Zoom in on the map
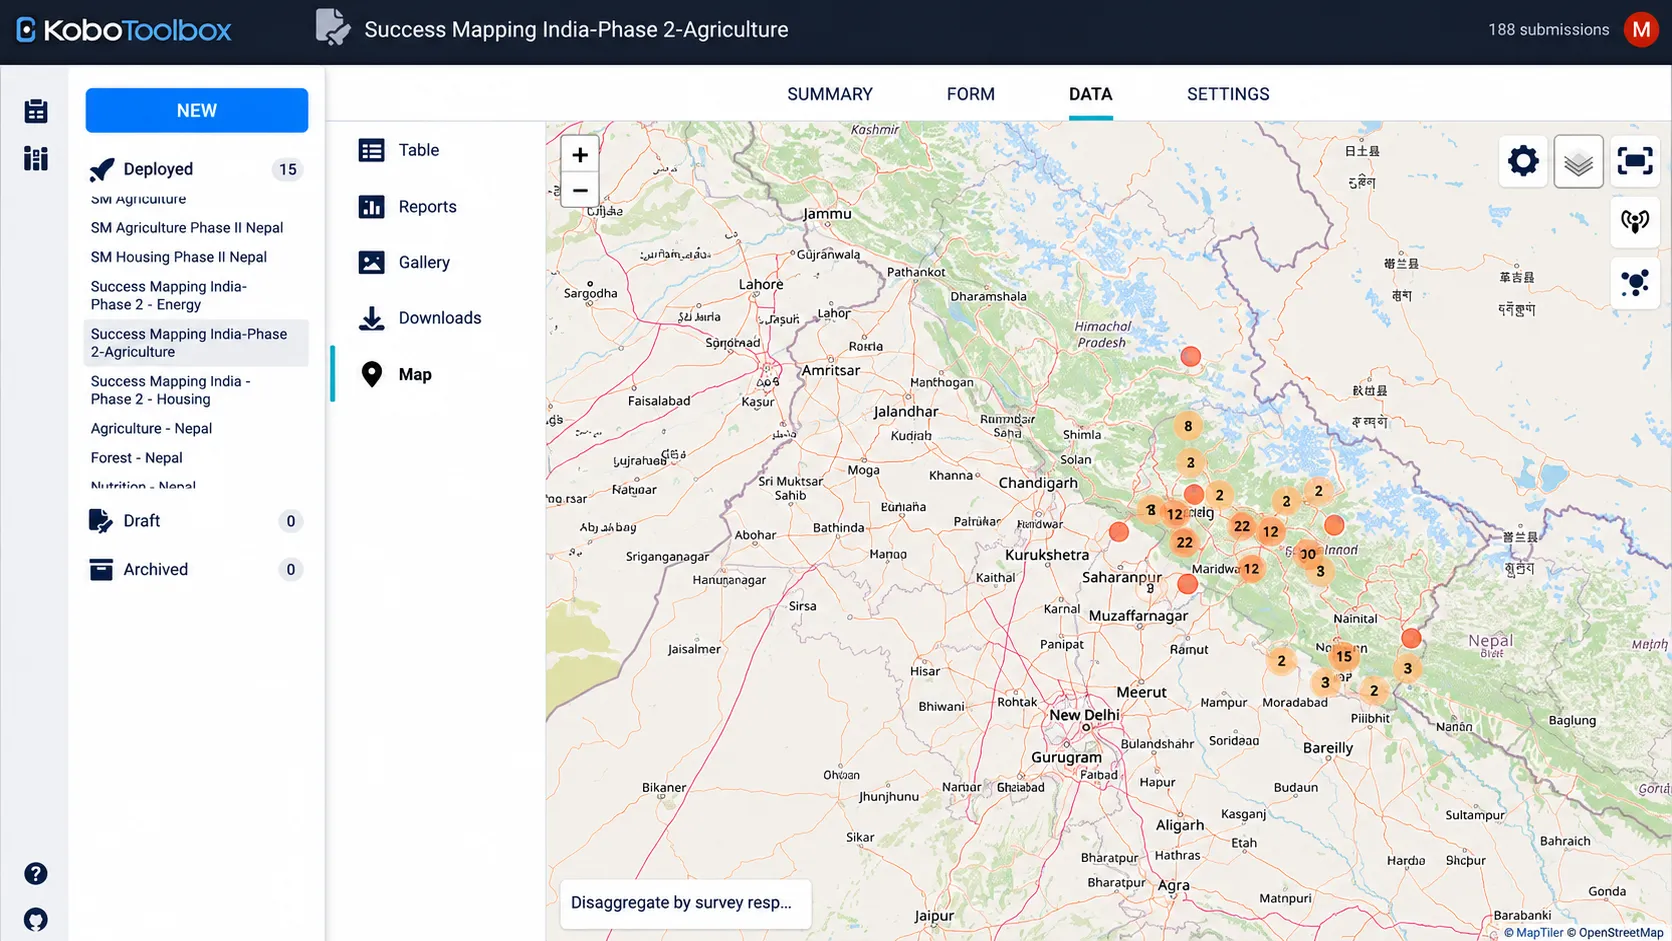This screenshot has width=1672, height=941. pyautogui.click(x=580, y=155)
